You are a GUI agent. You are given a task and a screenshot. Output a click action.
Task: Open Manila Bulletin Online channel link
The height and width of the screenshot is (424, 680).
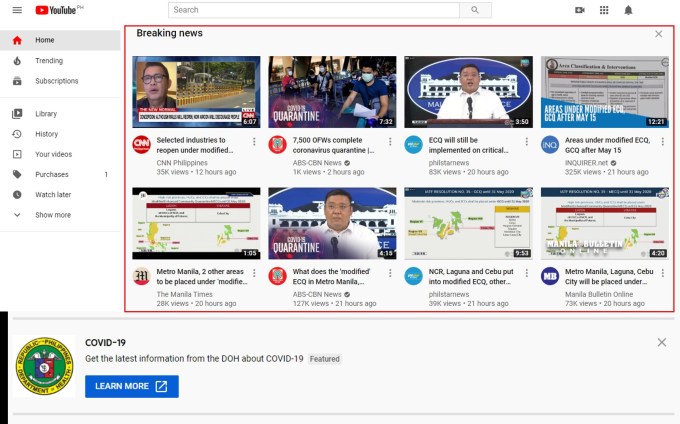(x=599, y=294)
